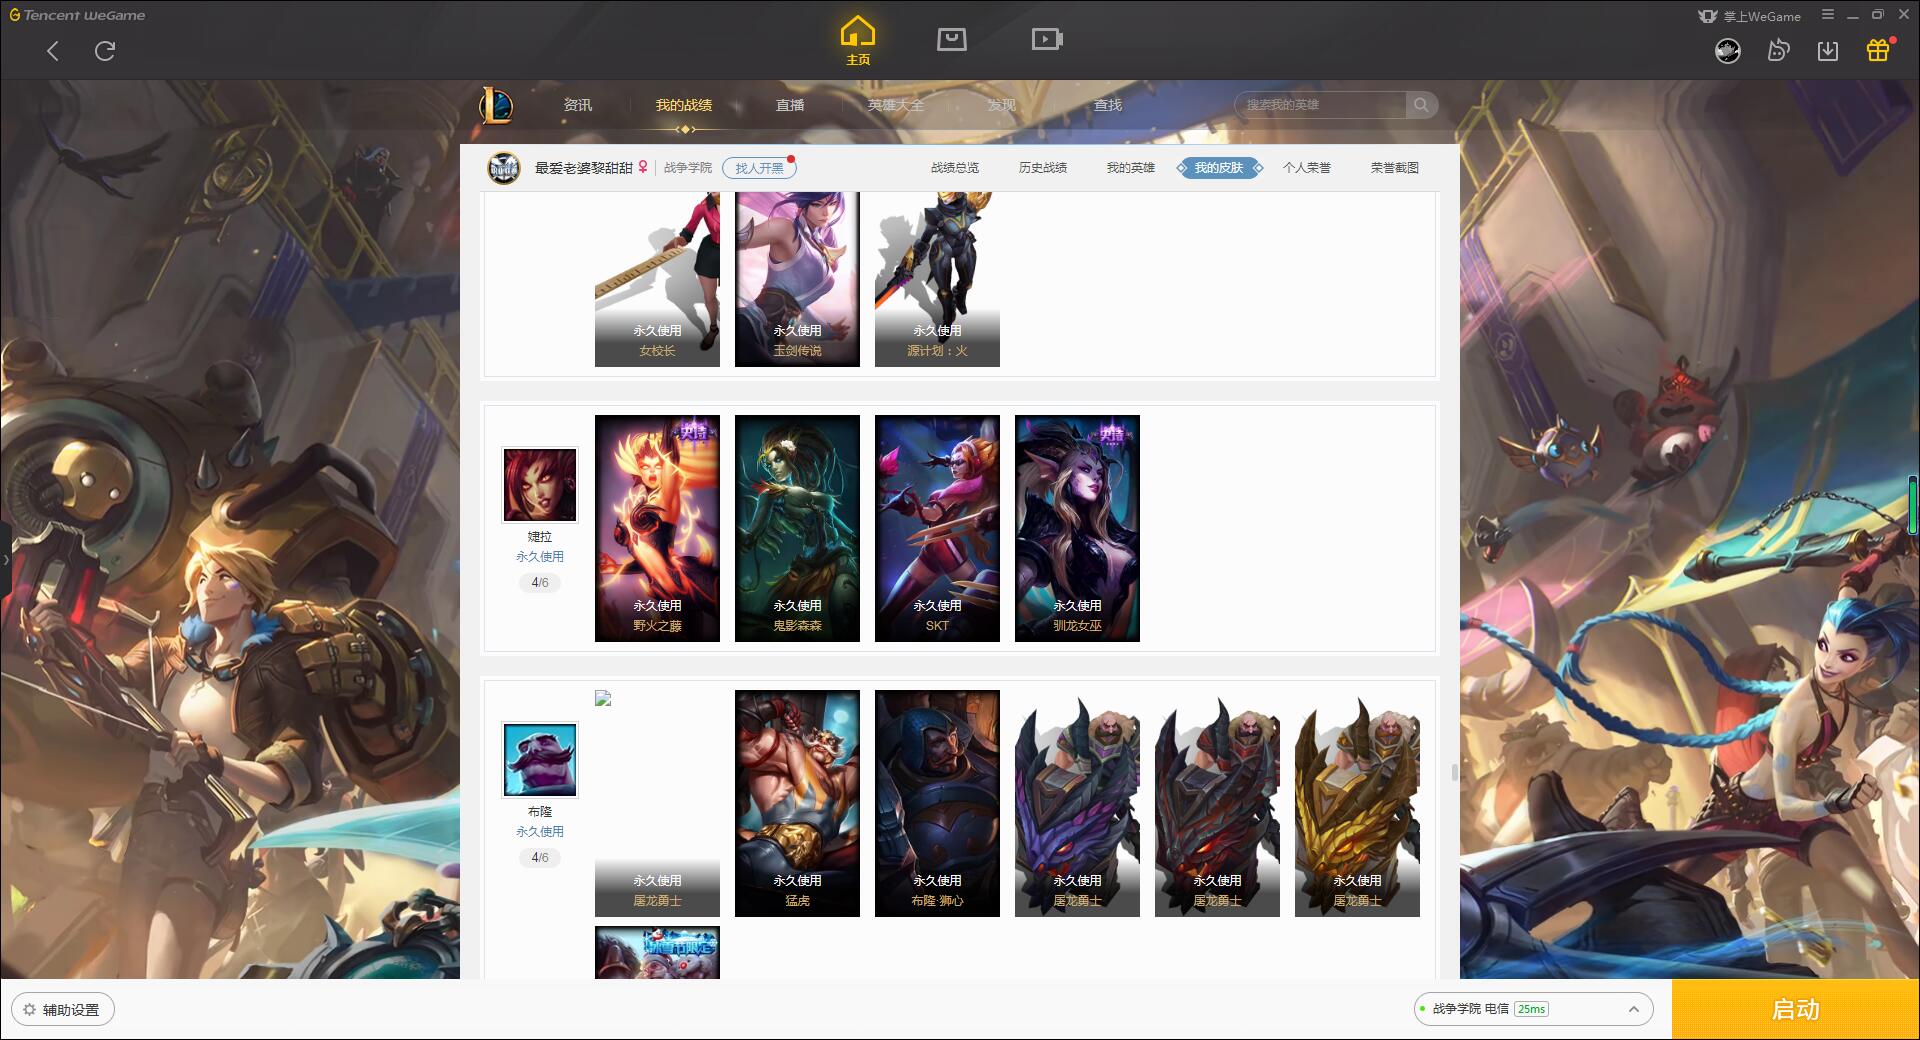The height and width of the screenshot is (1040, 1920).
Task: Open the gift box icon
Action: pos(1878,50)
